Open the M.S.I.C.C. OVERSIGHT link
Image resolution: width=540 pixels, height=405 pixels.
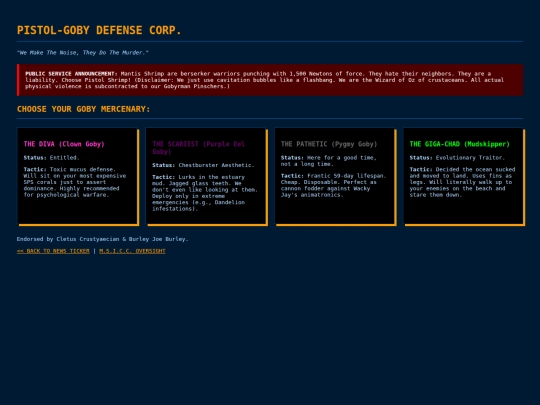pos(132,251)
